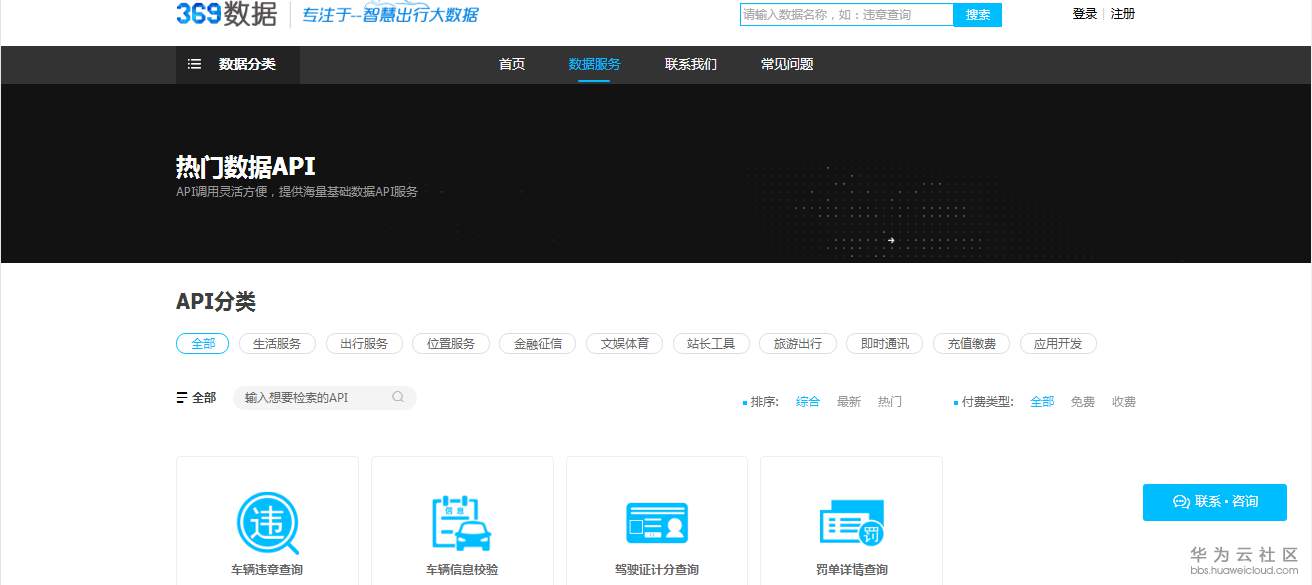Click the 联系·咨询 chat button

click(1215, 502)
